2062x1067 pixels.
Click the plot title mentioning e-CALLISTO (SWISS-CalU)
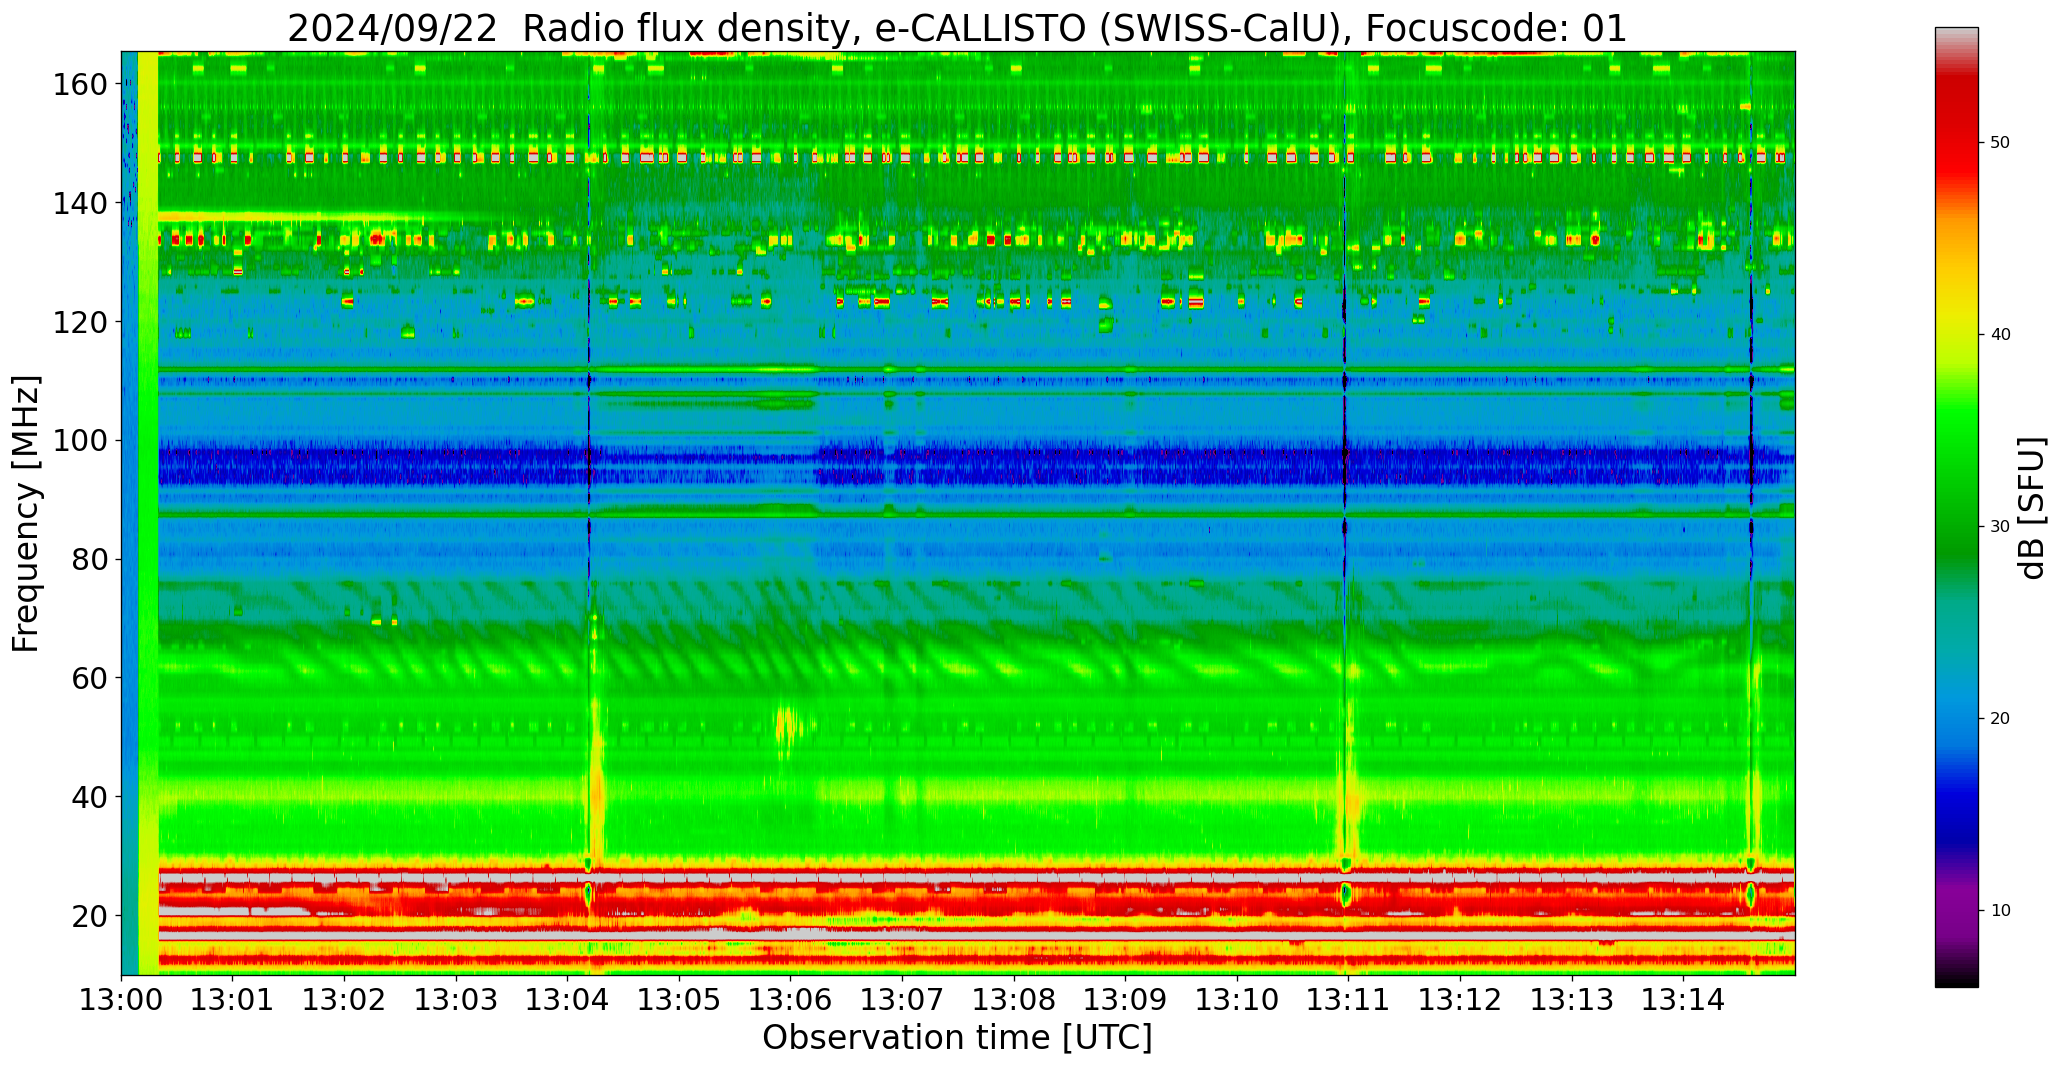point(957,28)
